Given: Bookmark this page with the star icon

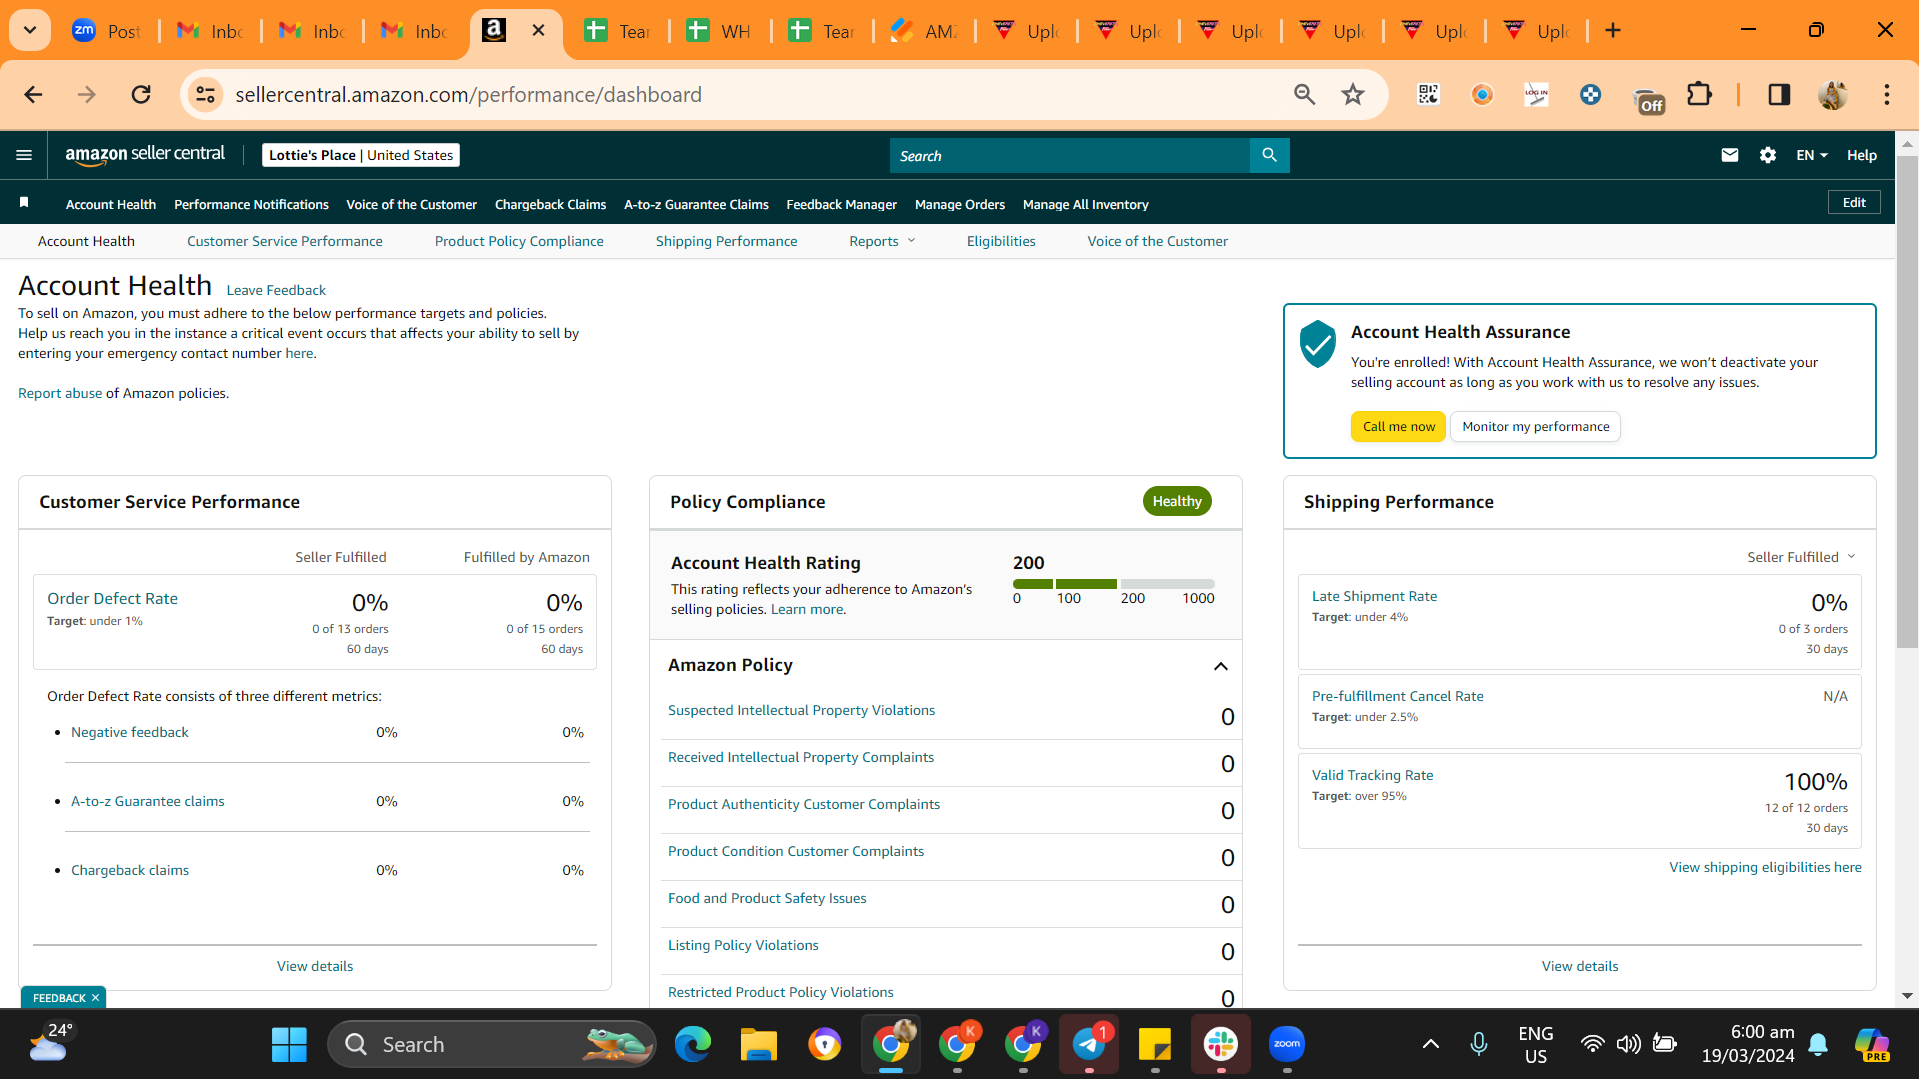Looking at the screenshot, I should pos(1353,94).
